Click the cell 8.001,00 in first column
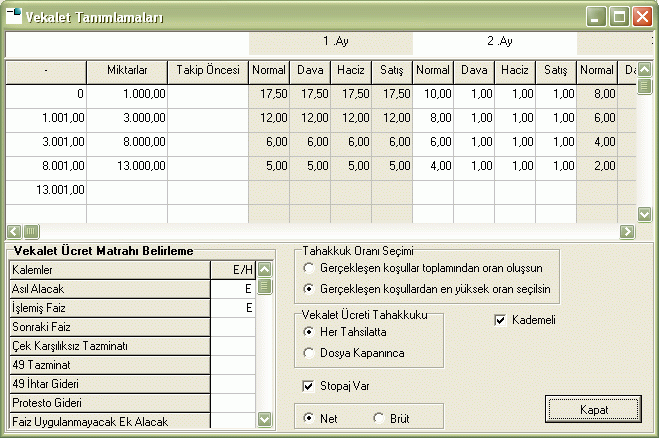The width and height of the screenshot is (659, 438). tap(46, 168)
